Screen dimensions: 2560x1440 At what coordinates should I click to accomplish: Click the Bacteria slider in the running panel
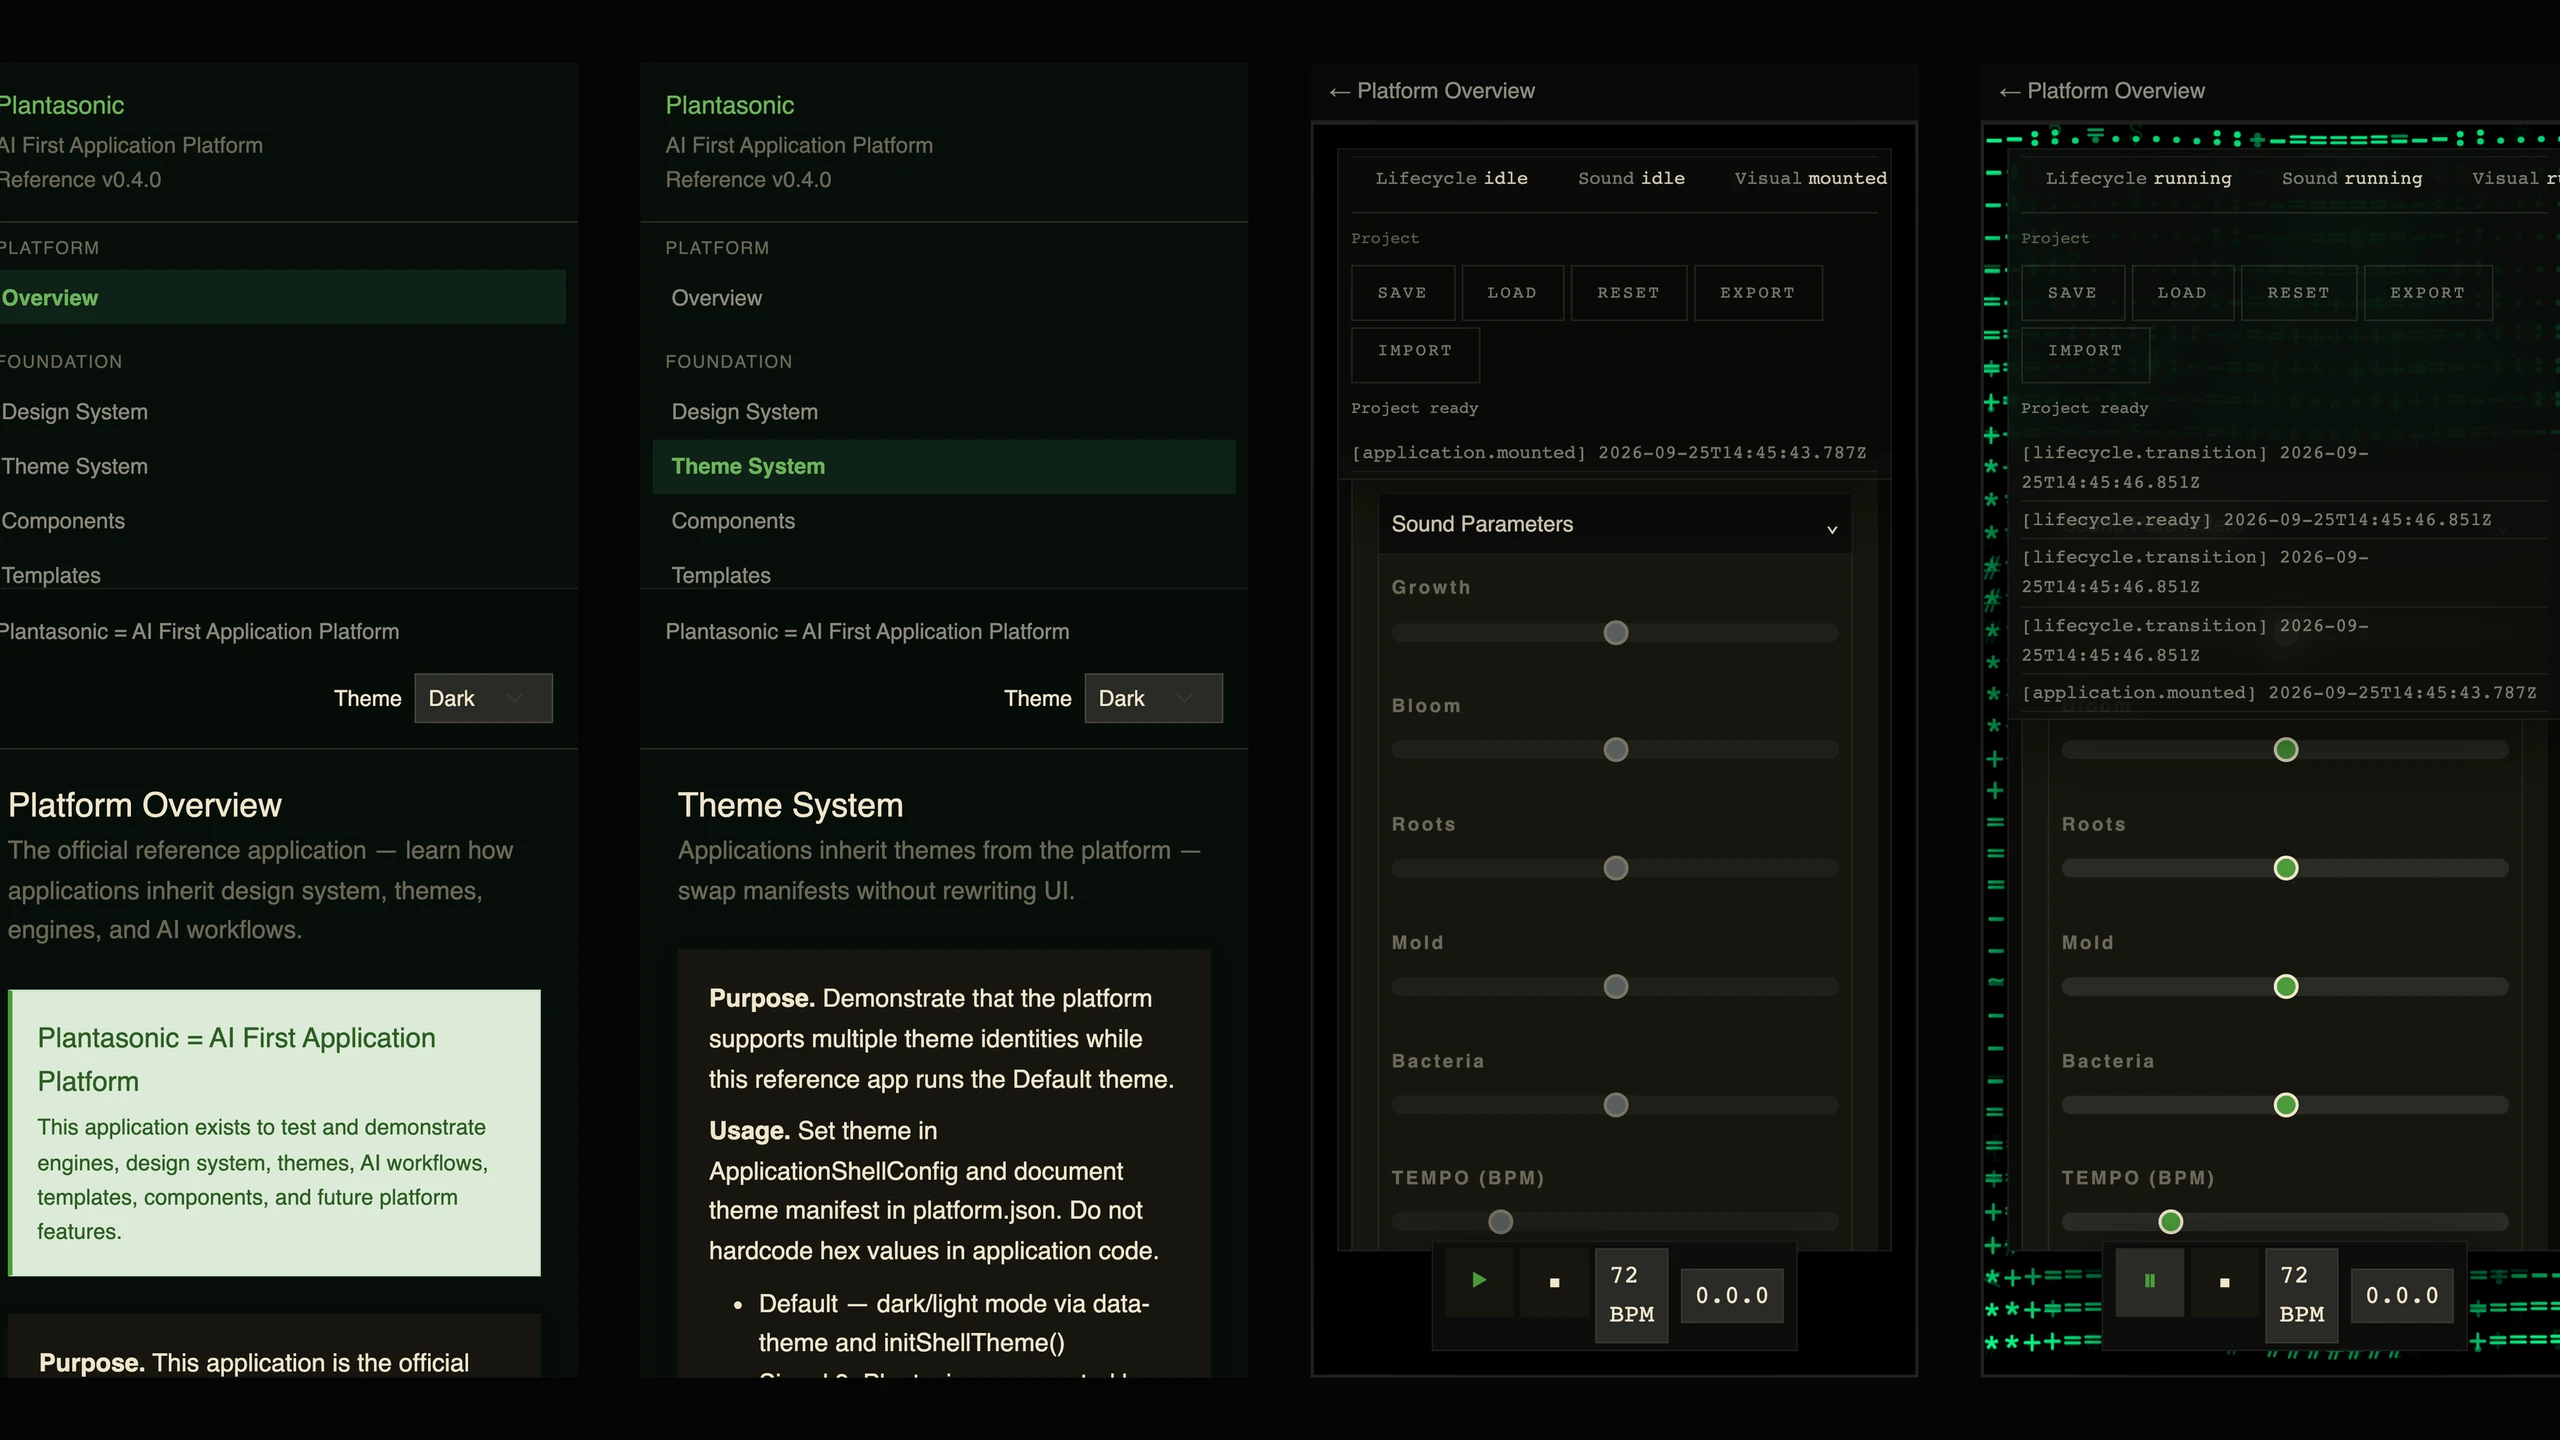click(x=2285, y=1105)
